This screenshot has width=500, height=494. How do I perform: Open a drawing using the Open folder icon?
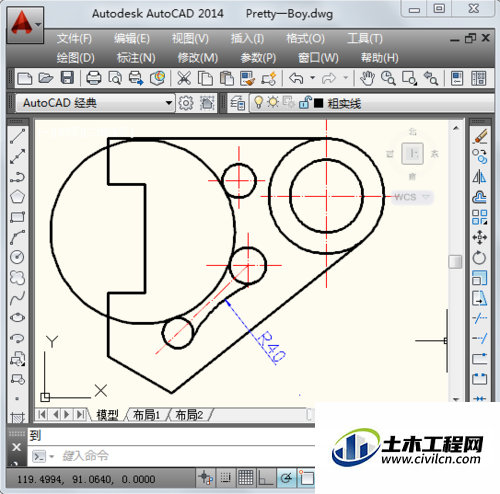[x=46, y=79]
